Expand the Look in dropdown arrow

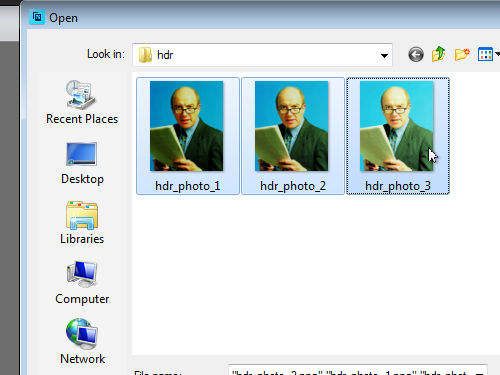[384, 55]
